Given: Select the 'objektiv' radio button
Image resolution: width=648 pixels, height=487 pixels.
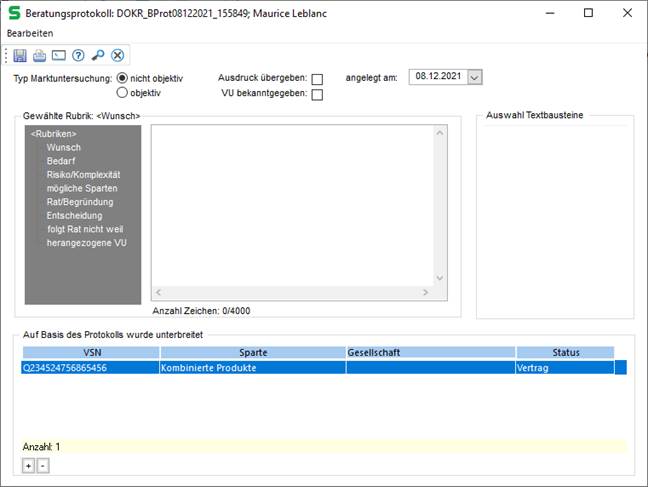Looking at the screenshot, I should click(123, 93).
